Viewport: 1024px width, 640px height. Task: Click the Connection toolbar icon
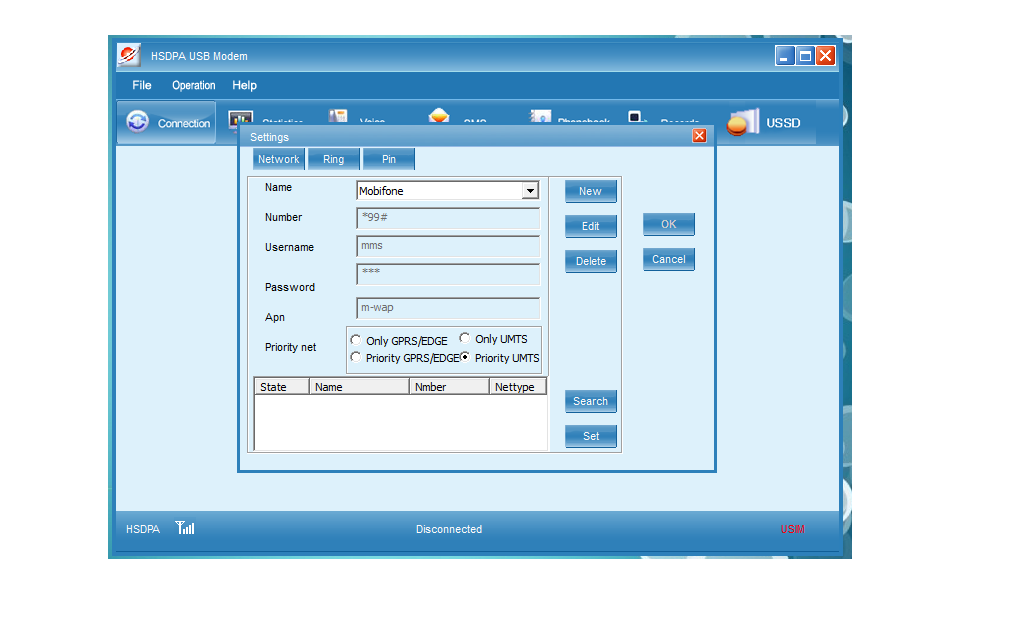138,123
